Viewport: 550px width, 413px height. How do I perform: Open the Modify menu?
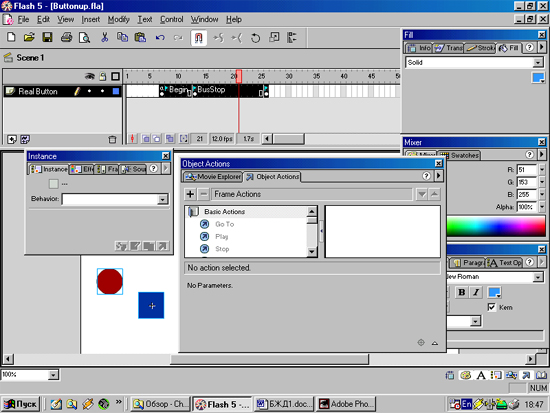click(119, 19)
